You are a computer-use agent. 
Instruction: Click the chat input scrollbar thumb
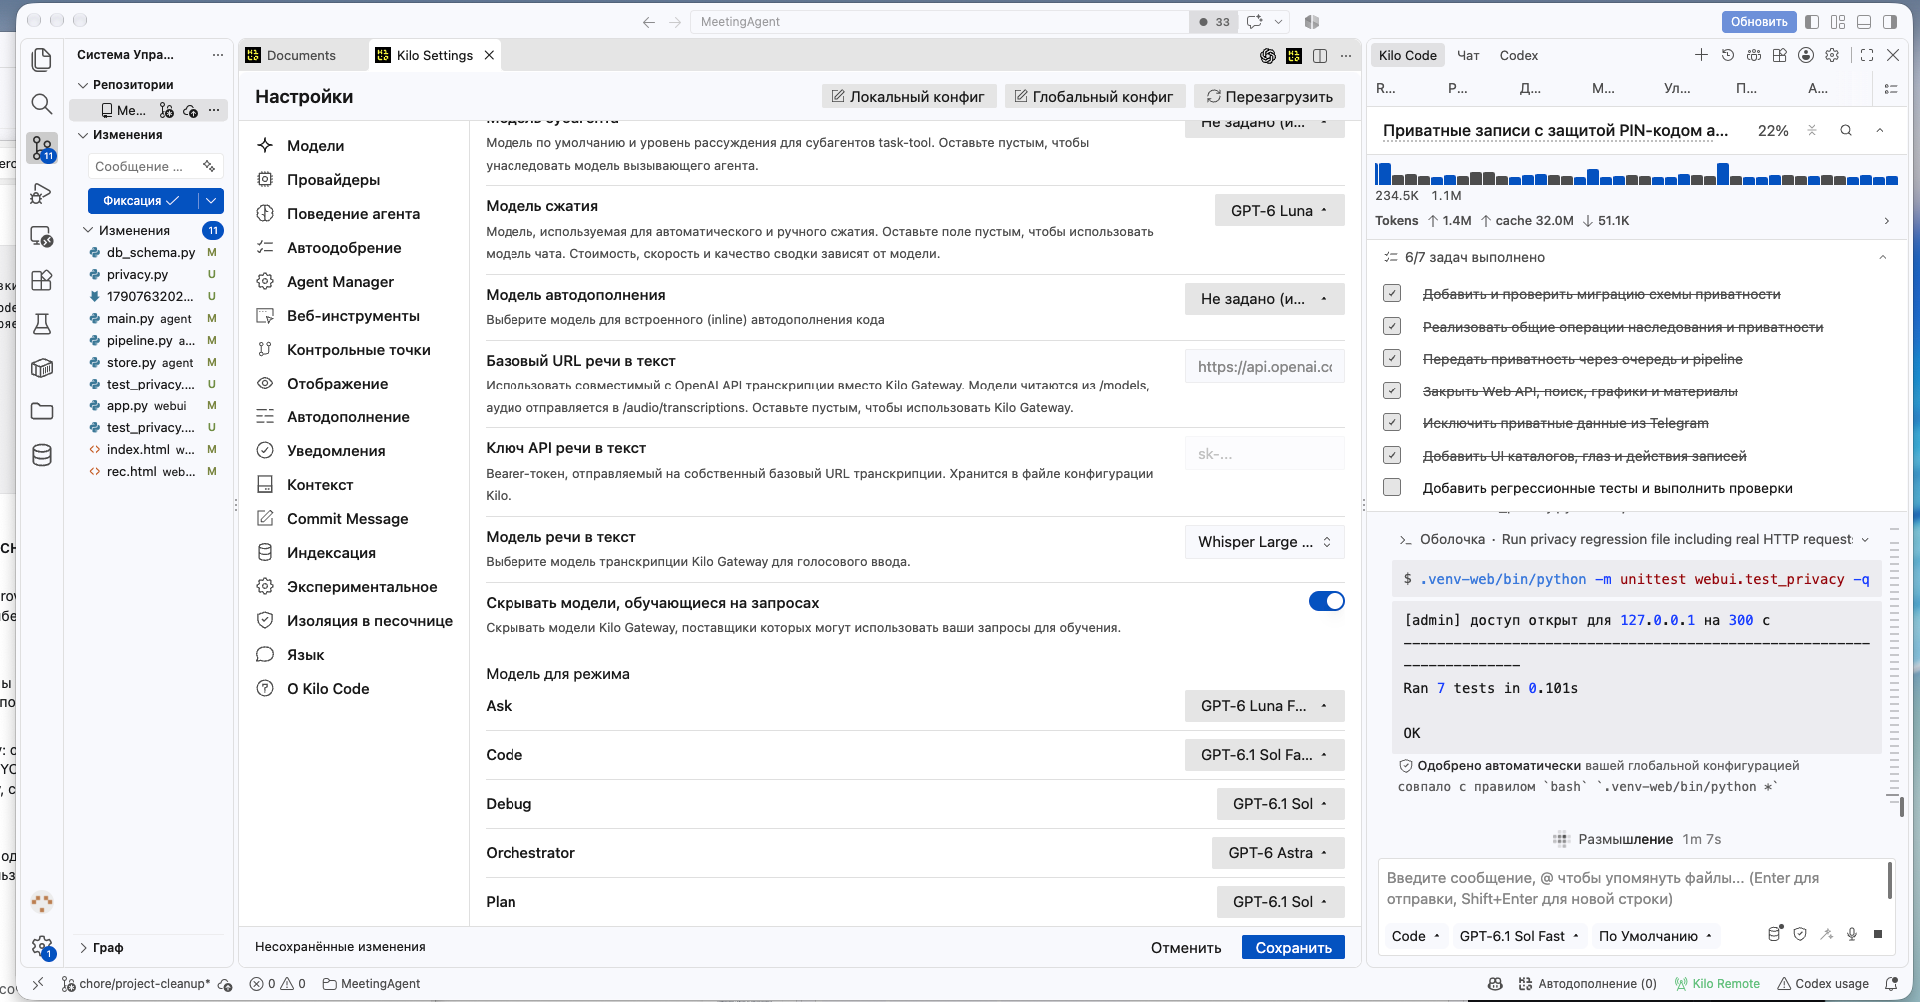click(x=1889, y=881)
